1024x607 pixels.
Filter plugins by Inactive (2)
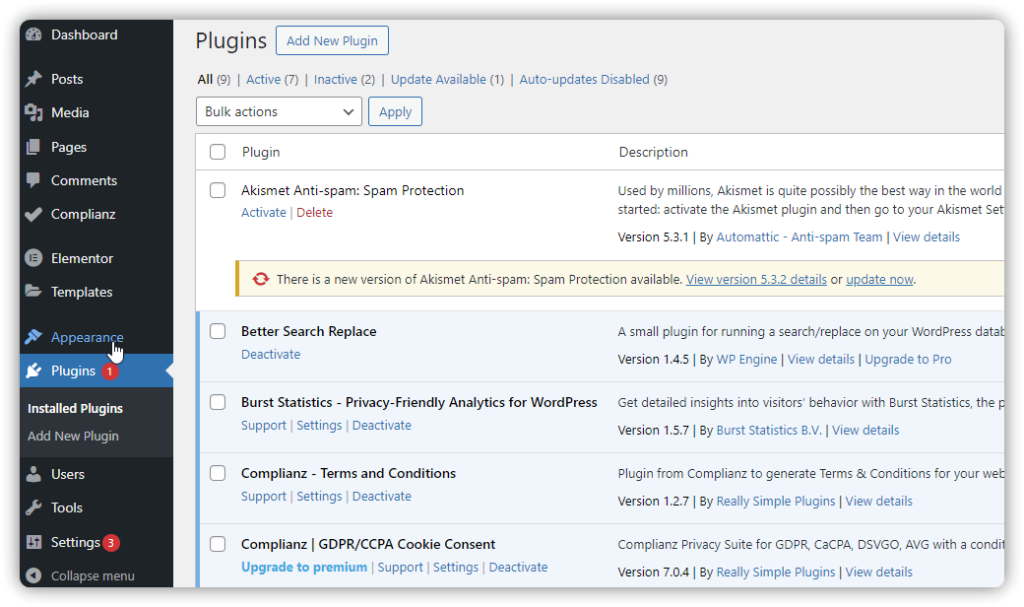[x=344, y=80]
